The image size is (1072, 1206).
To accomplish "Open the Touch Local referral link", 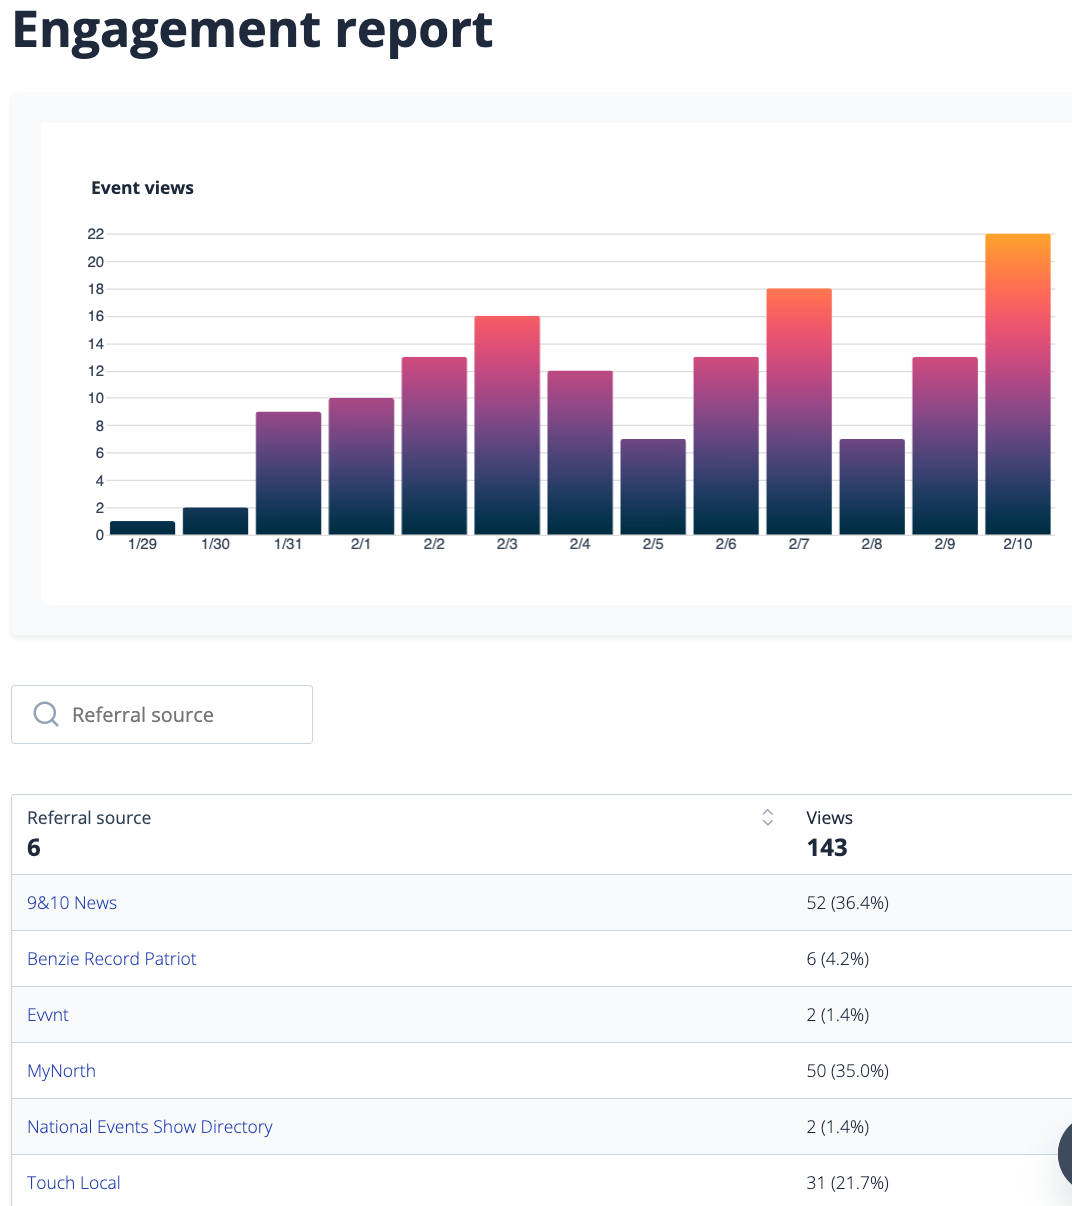I will click(x=74, y=1183).
